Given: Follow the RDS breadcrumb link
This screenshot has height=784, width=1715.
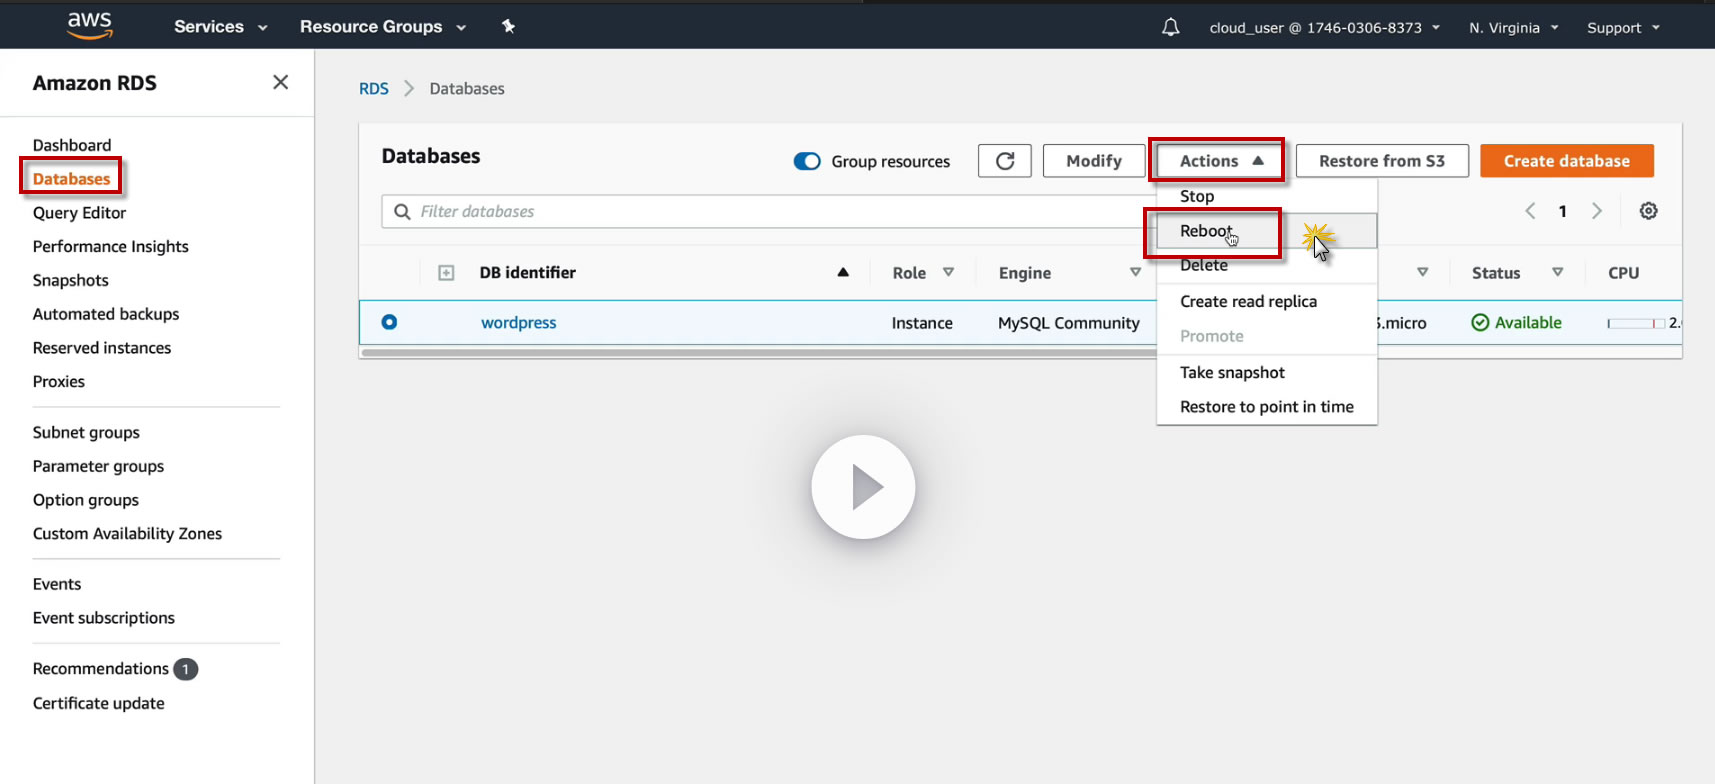Looking at the screenshot, I should click(x=374, y=89).
